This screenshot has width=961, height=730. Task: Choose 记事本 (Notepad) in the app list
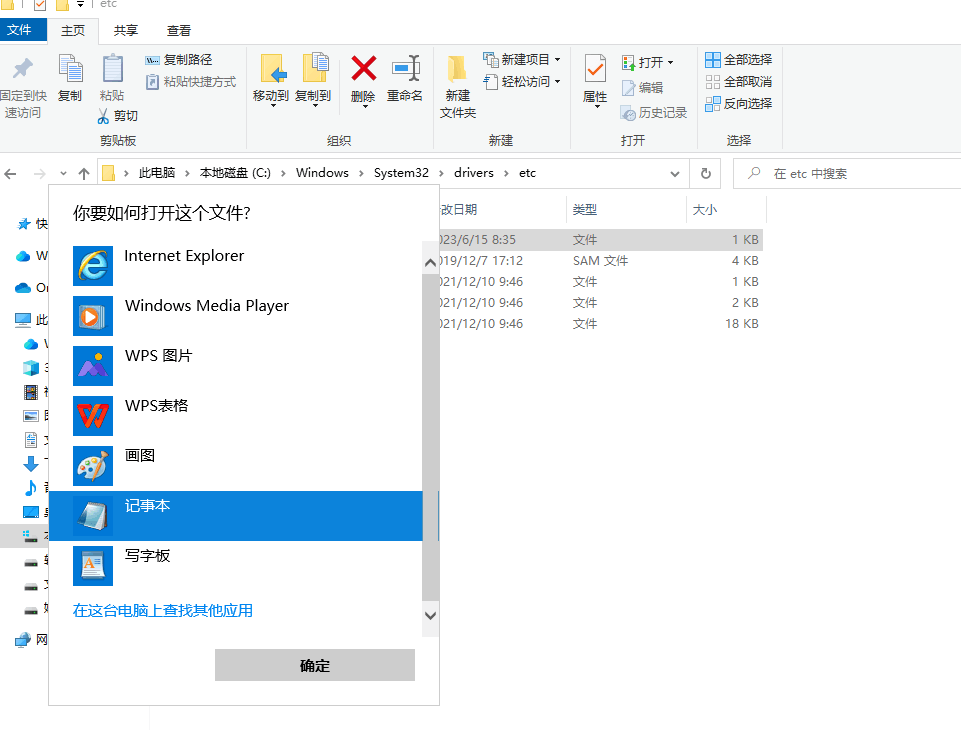235,515
